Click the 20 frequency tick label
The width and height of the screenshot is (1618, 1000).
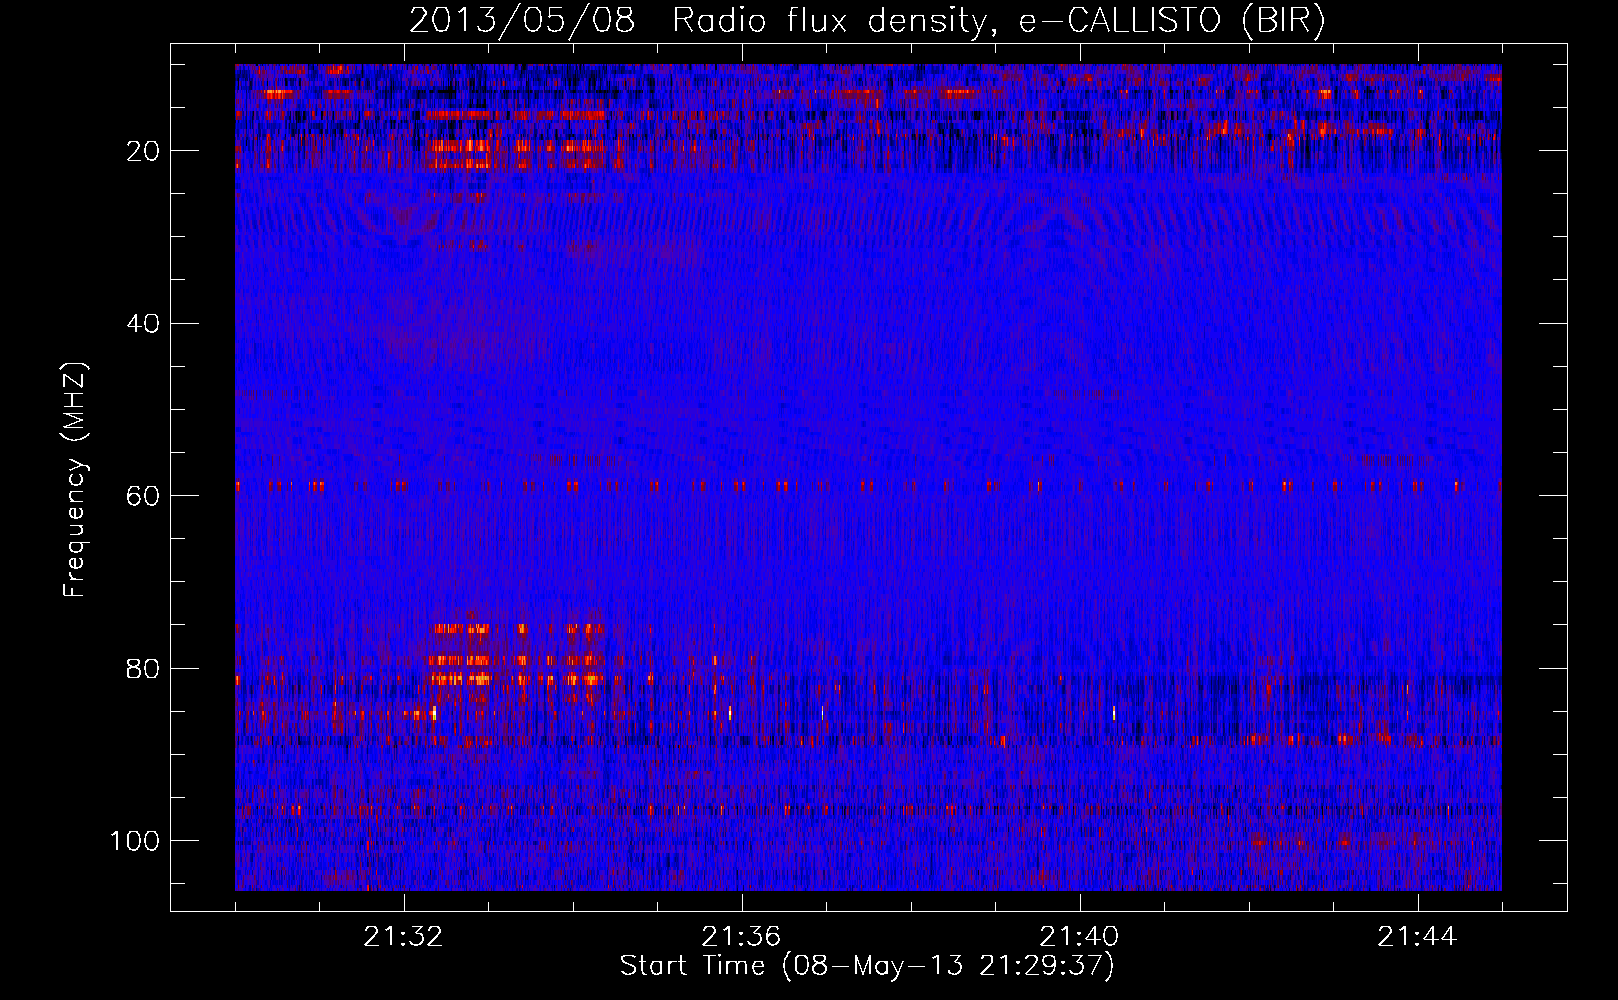143,151
